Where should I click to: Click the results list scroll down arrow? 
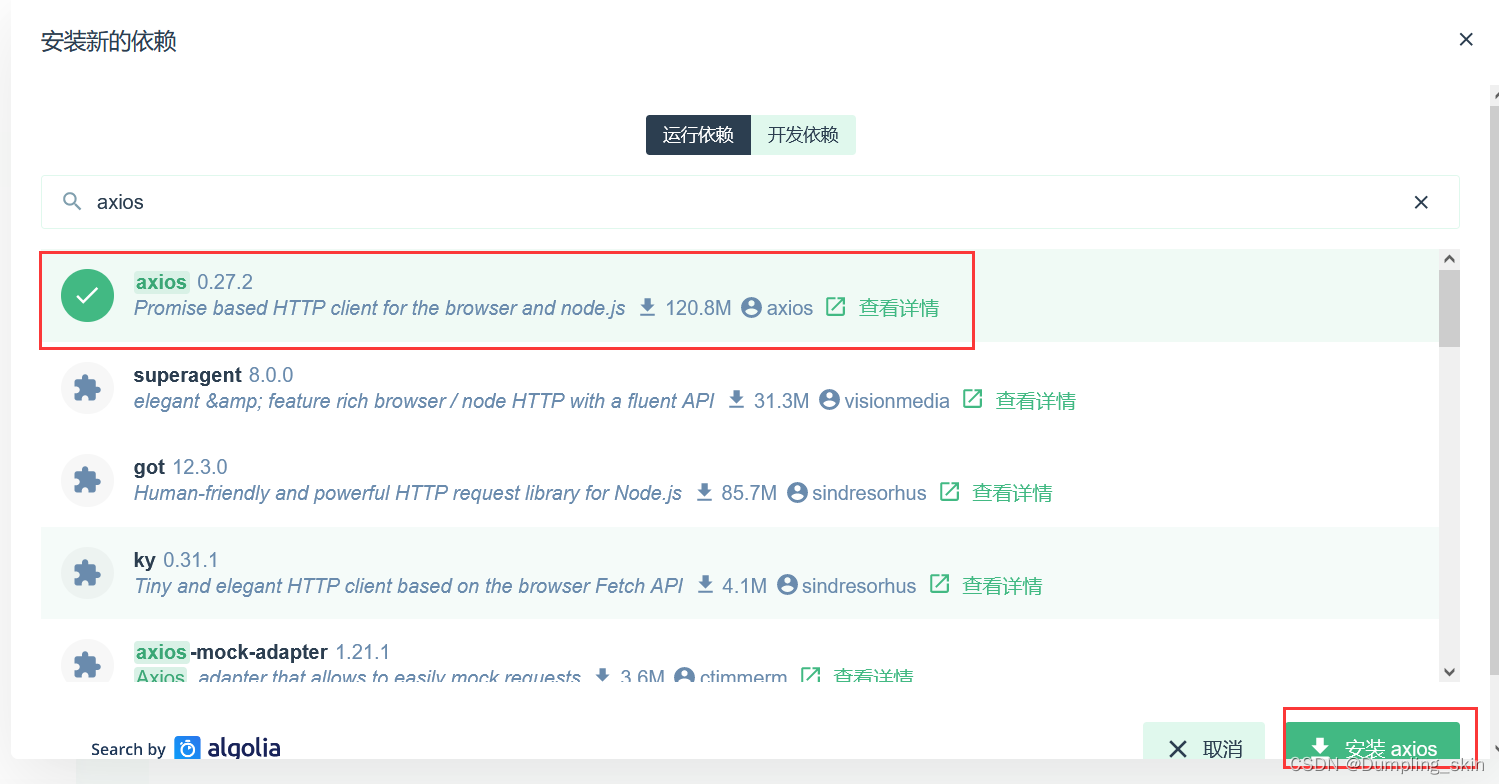coord(1449,673)
